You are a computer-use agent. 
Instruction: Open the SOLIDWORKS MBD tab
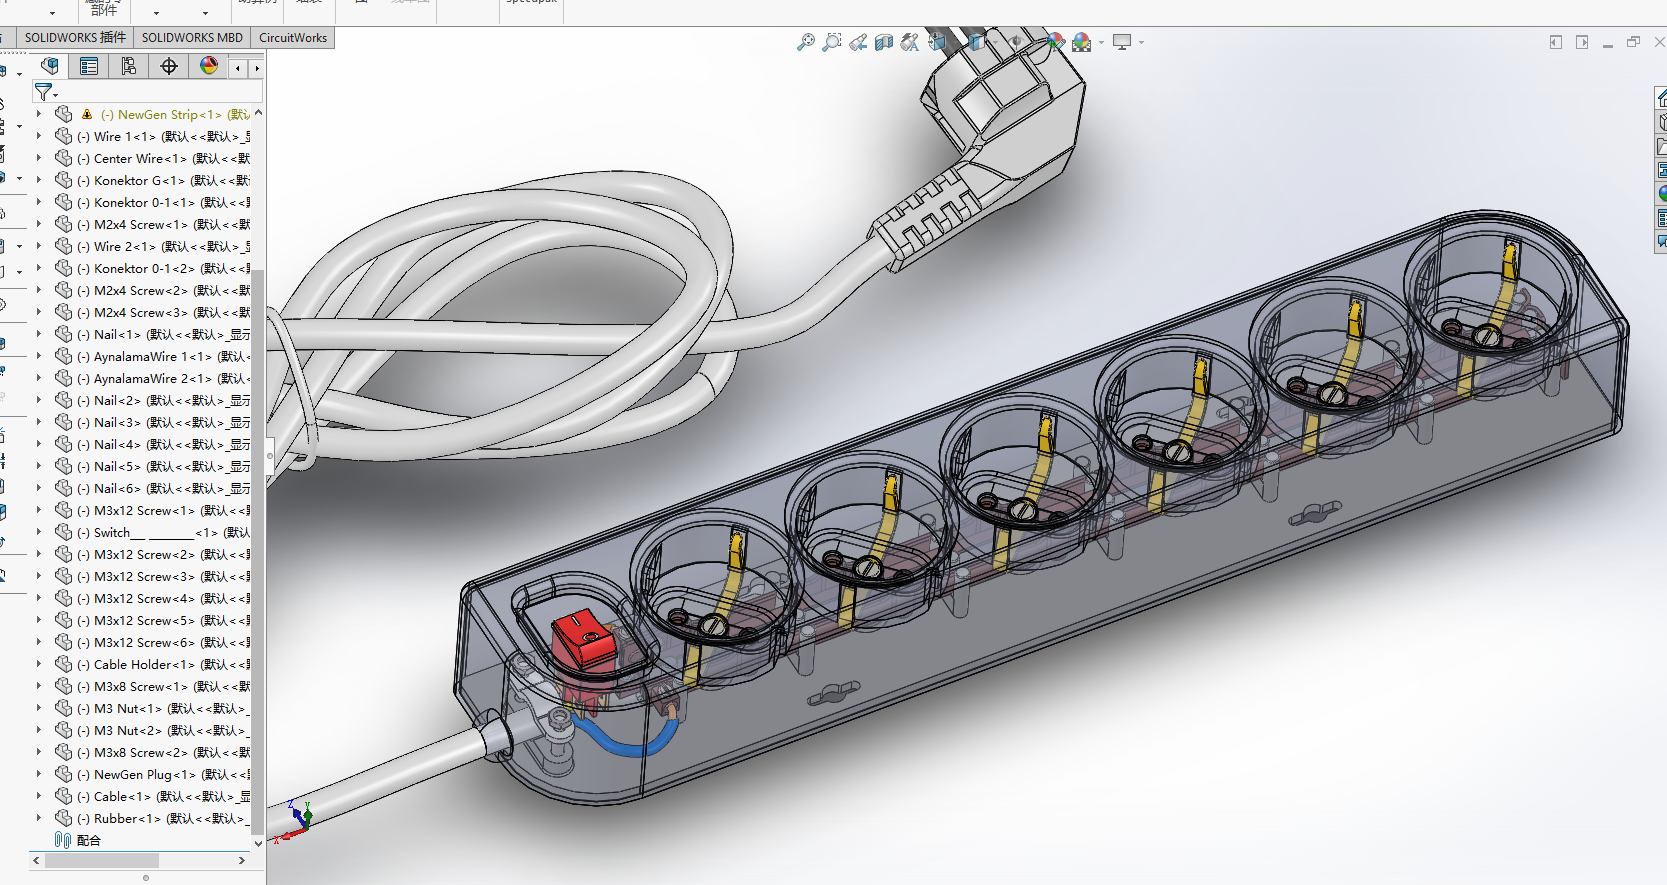tap(192, 37)
